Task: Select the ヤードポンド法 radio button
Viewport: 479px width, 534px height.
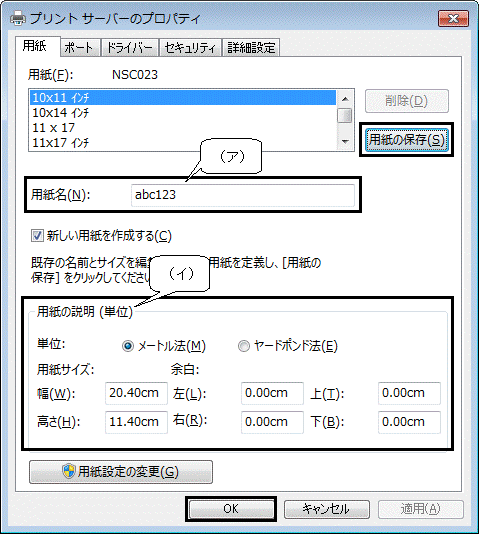Action: tap(243, 346)
